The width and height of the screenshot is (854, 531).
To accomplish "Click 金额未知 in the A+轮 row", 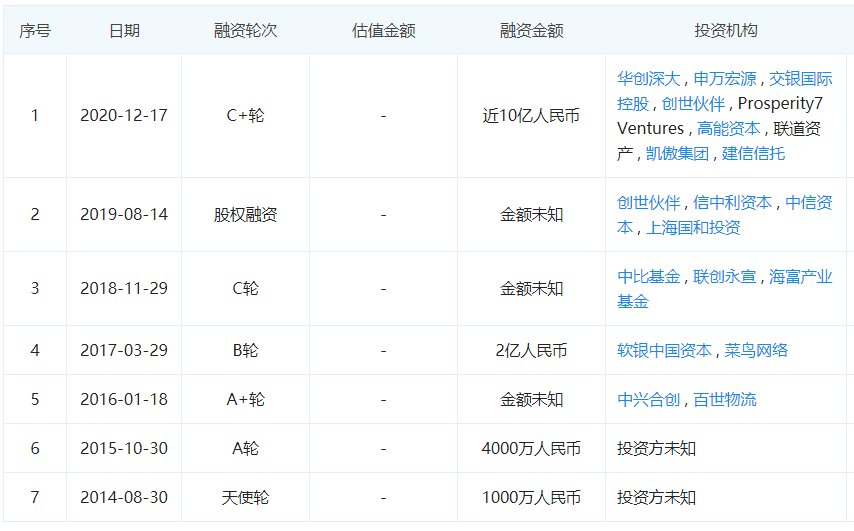I will (x=532, y=400).
